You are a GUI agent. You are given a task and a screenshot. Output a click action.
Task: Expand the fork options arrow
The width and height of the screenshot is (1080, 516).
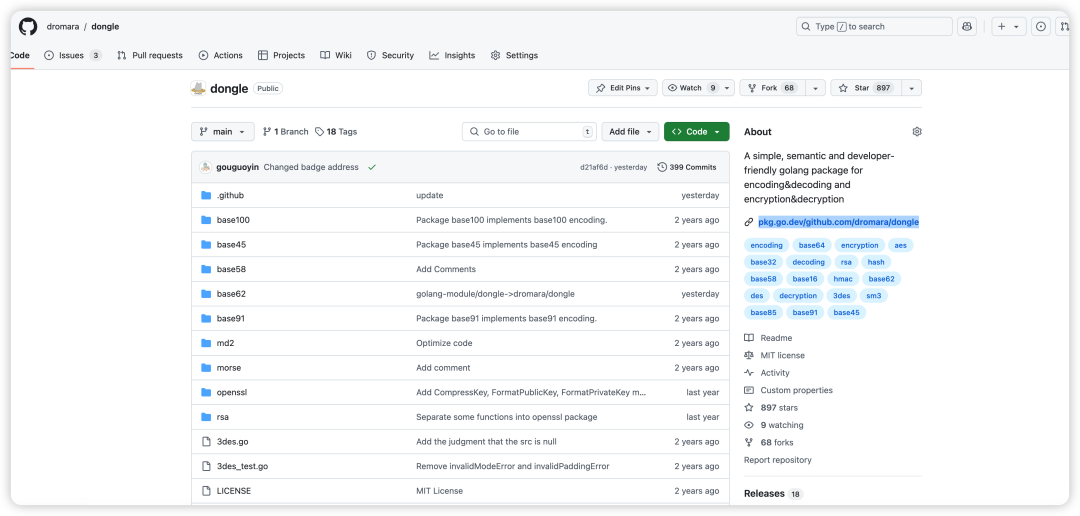[816, 88]
